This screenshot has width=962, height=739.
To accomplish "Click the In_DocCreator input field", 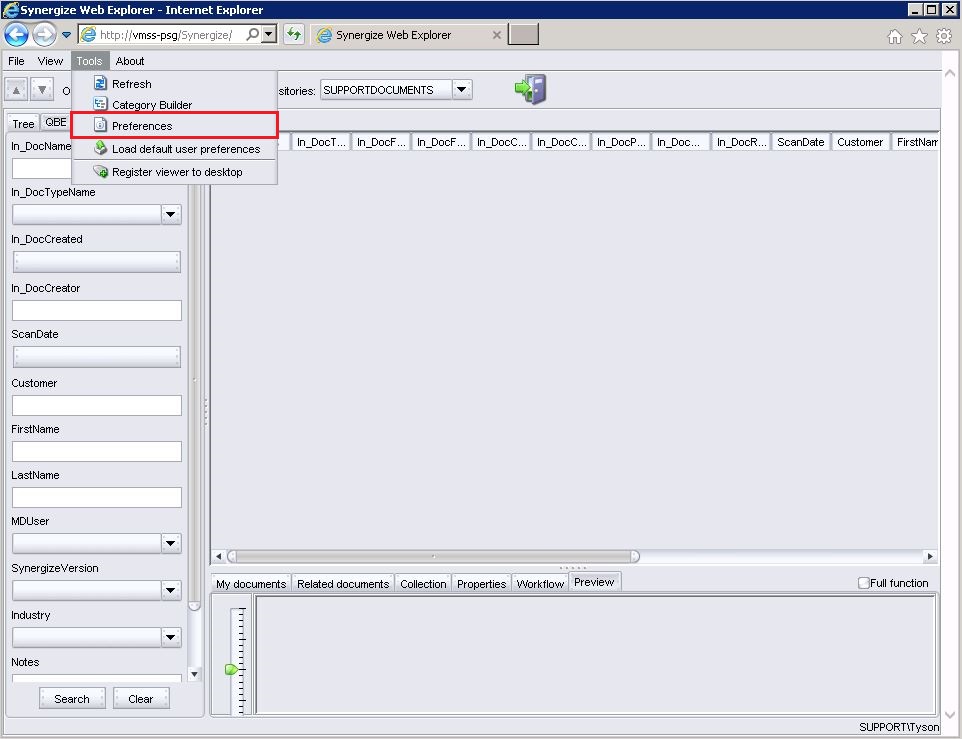I will pos(97,310).
